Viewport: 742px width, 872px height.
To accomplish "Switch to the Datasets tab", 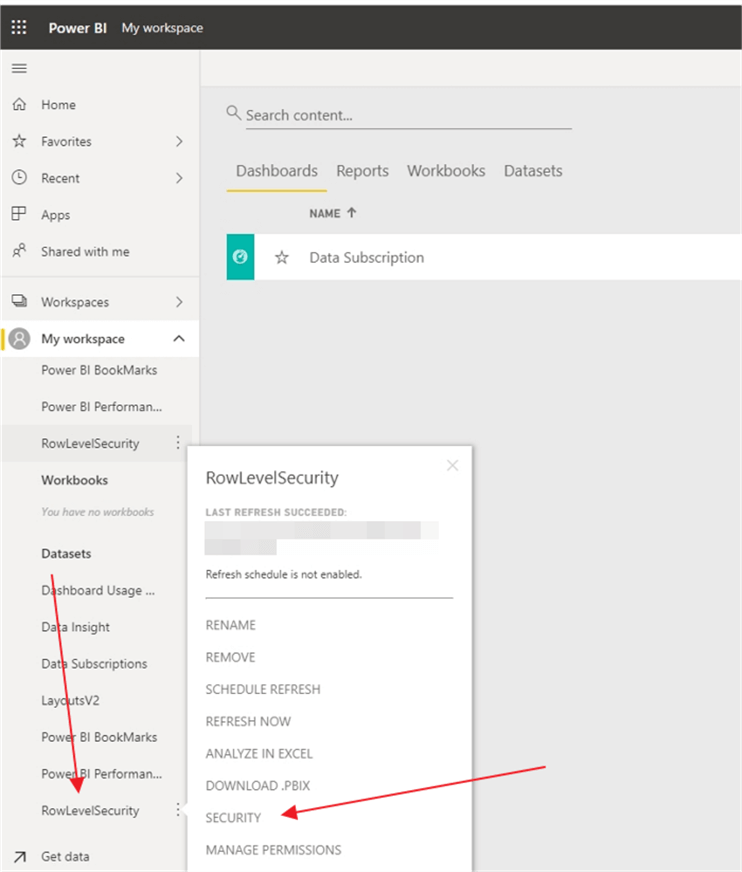I will [x=532, y=171].
